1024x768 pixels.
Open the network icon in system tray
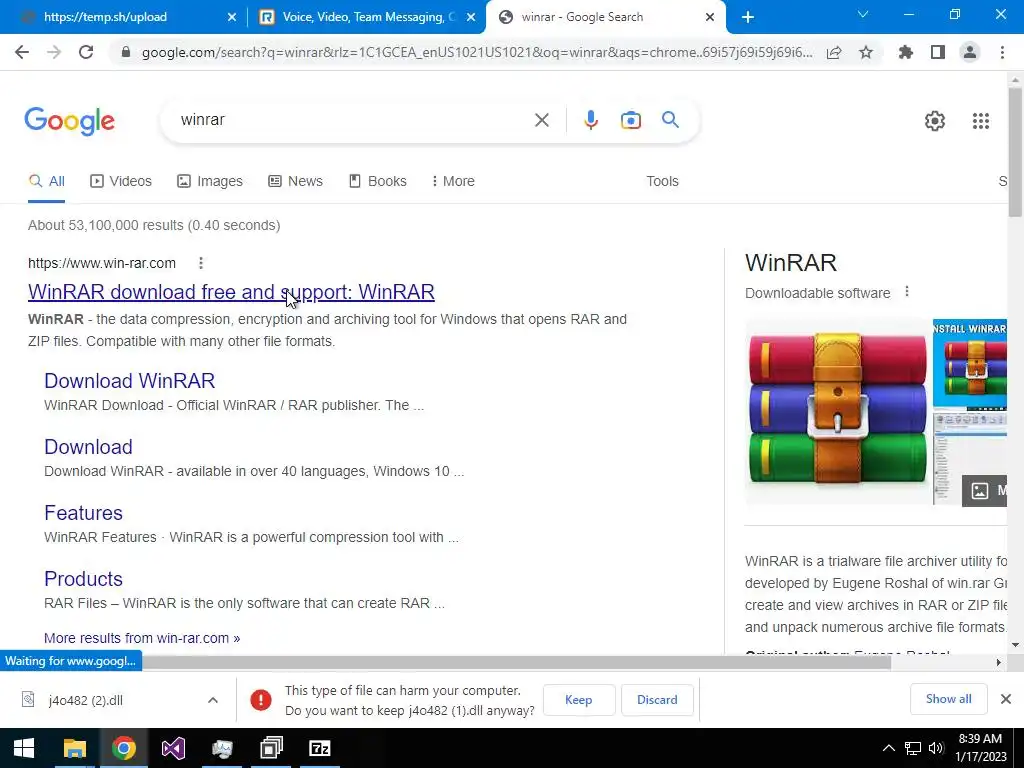912,748
